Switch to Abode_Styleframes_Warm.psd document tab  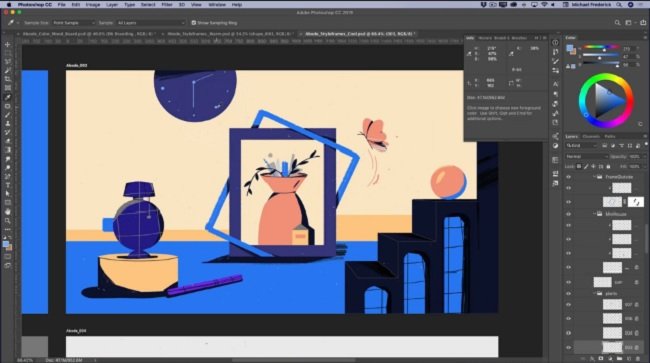coord(230,34)
